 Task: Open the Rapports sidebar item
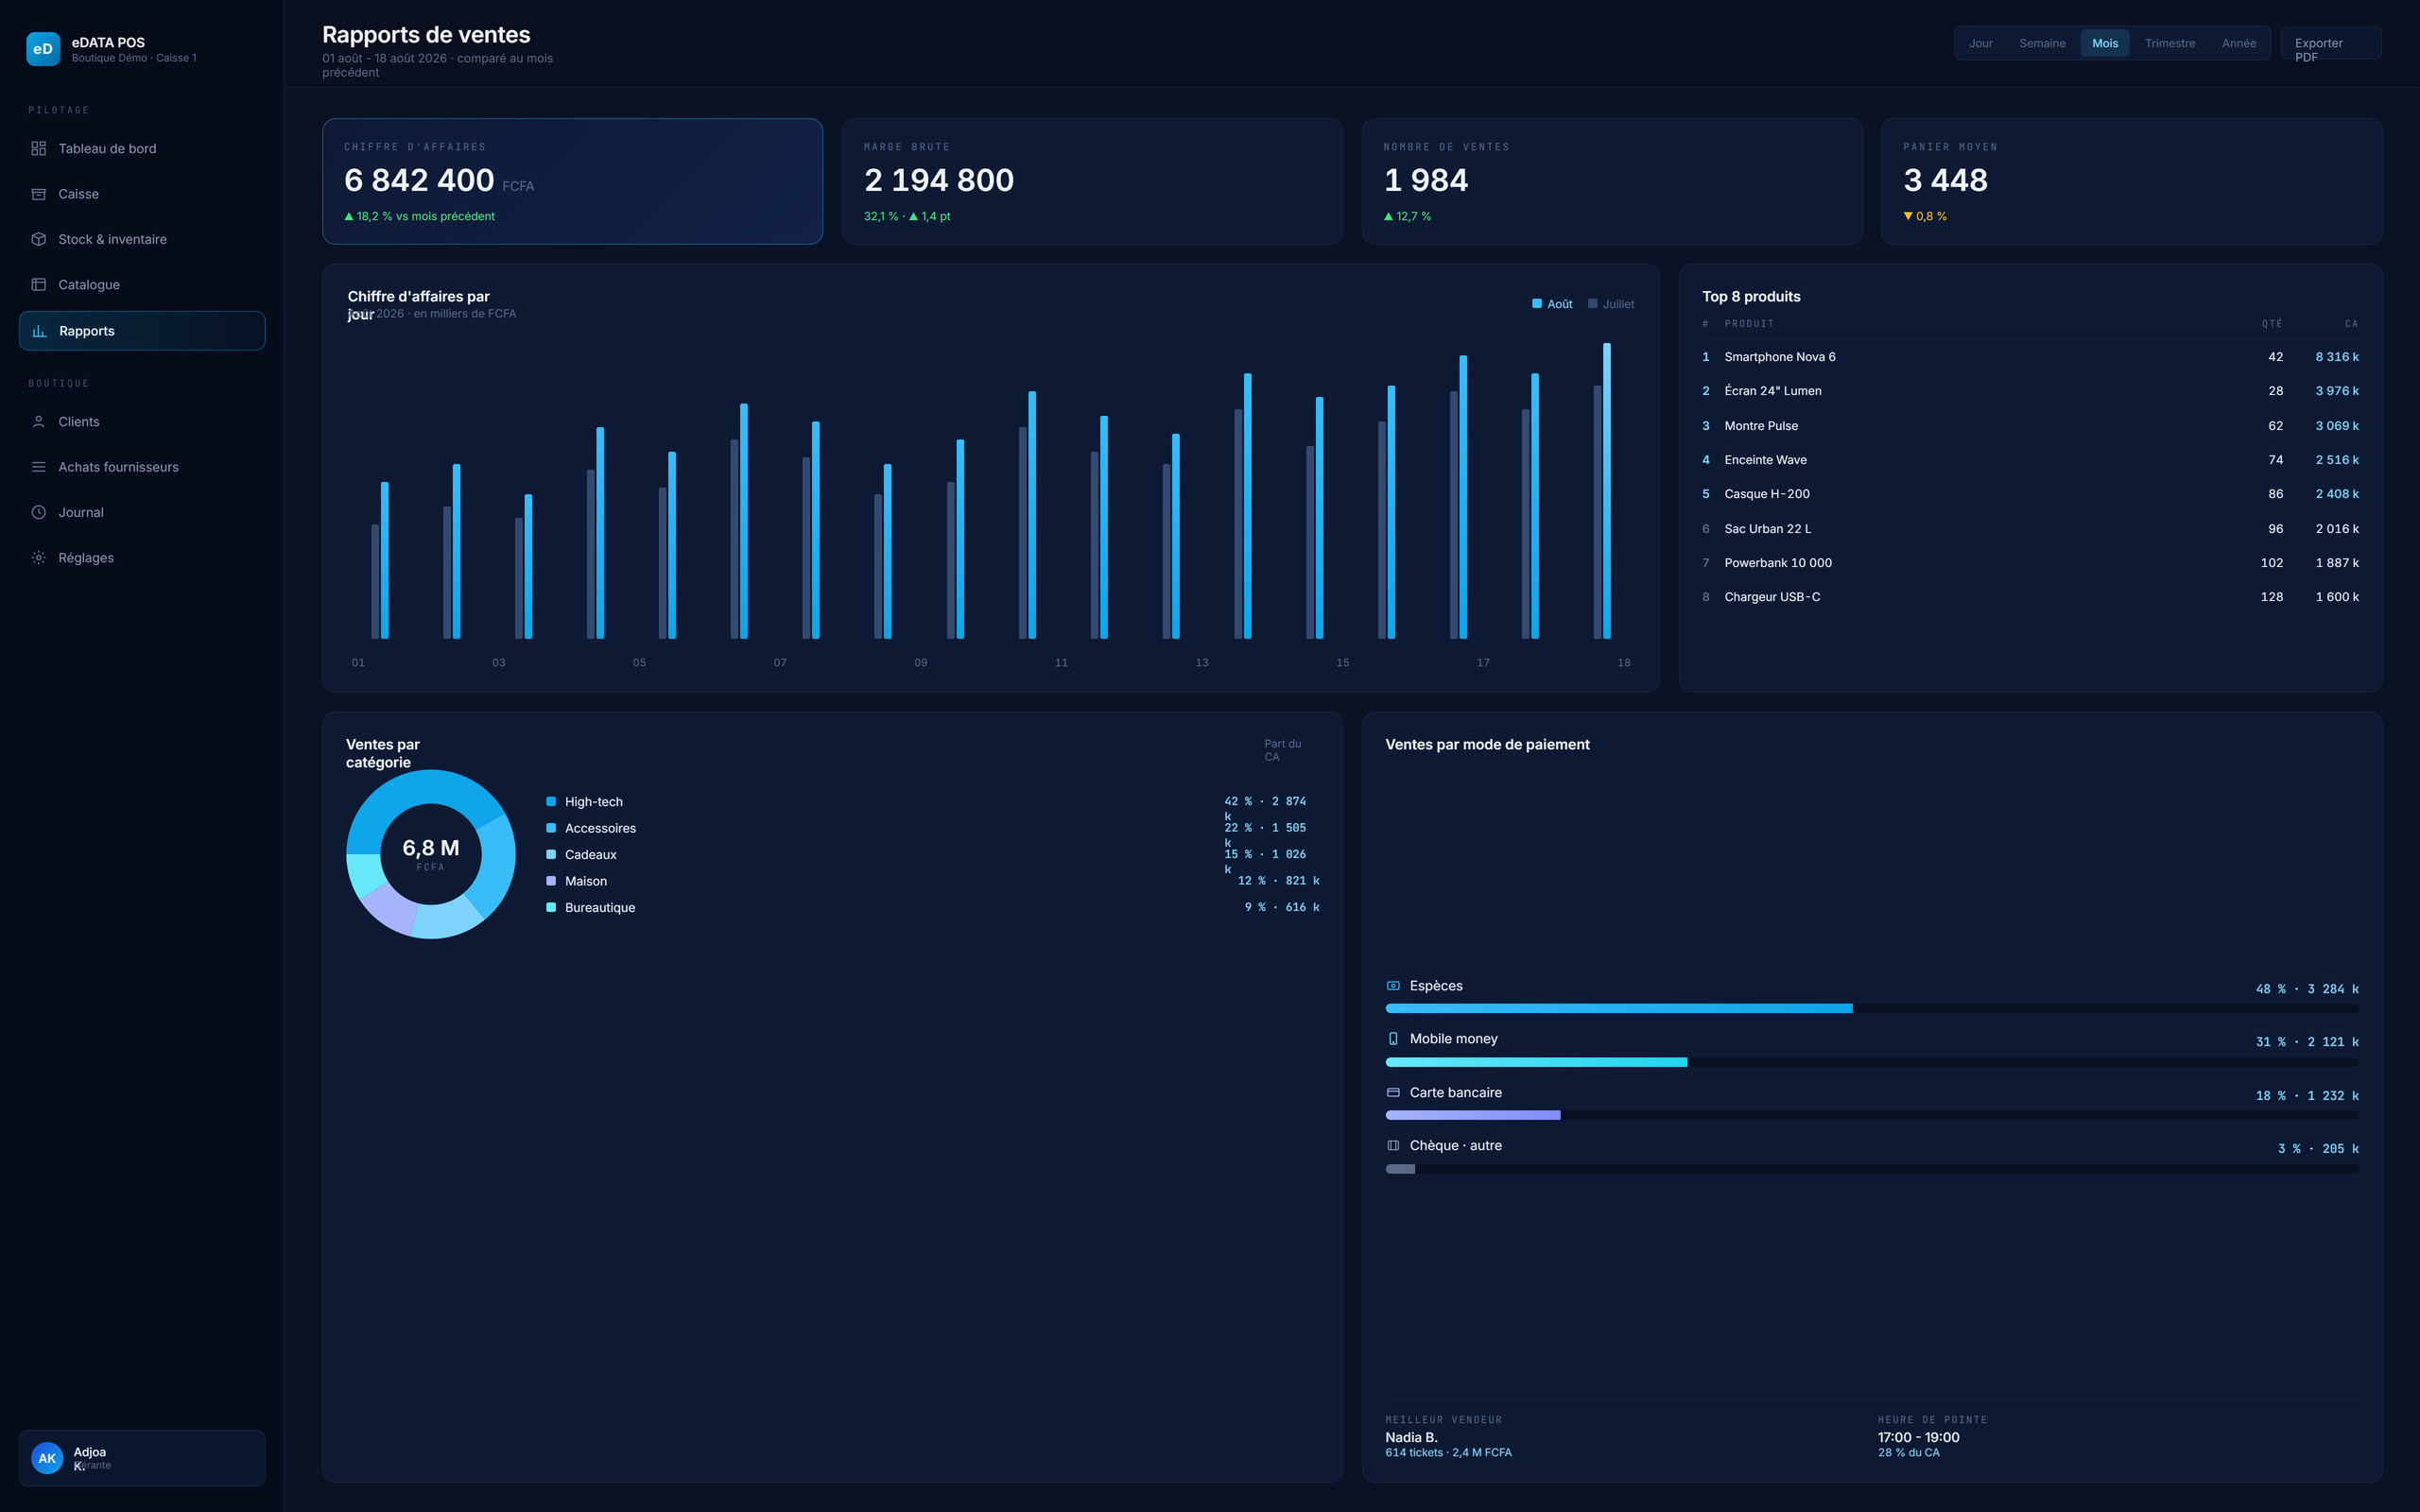click(142, 331)
